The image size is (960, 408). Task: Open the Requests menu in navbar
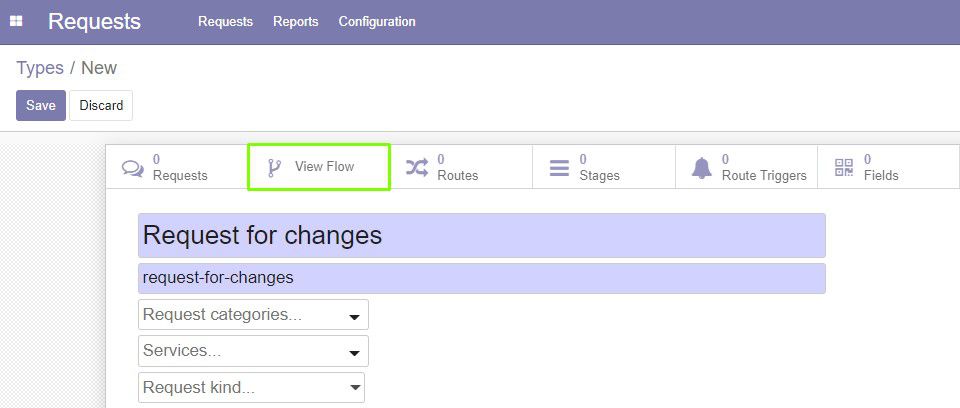225,21
